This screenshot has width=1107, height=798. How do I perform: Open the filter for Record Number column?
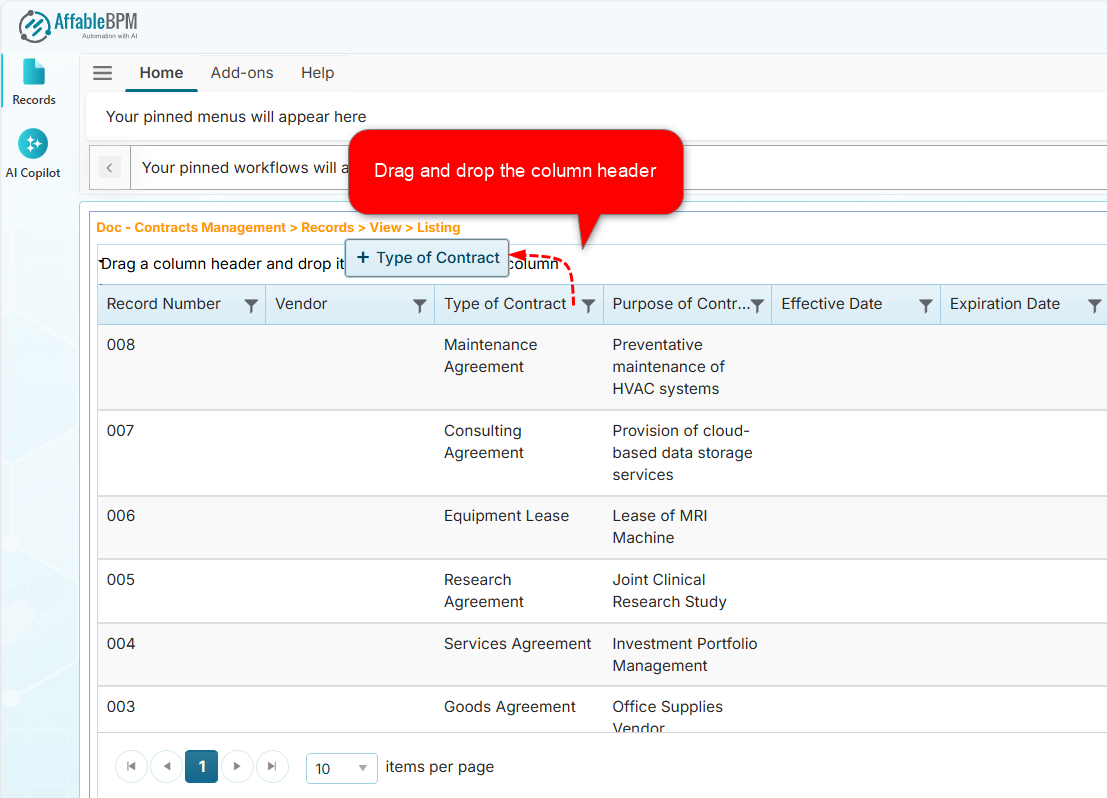[x=250, y=304]
